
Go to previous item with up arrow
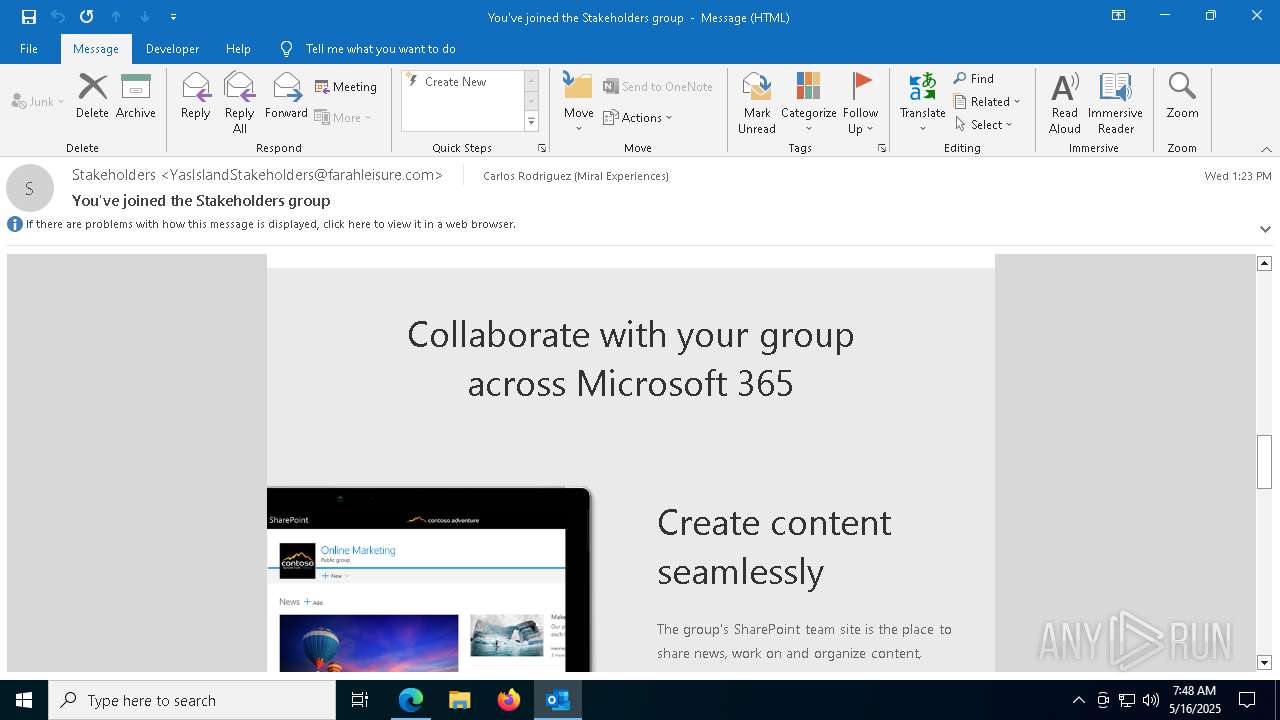116,17
